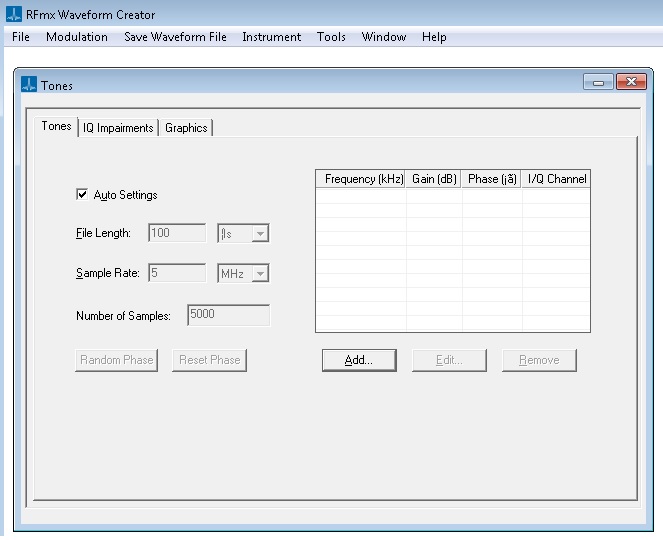Image resolution: width=663 pixels, height=540 pixels.
Task: Click the Sample Rate value field
Action: [177, 273]
